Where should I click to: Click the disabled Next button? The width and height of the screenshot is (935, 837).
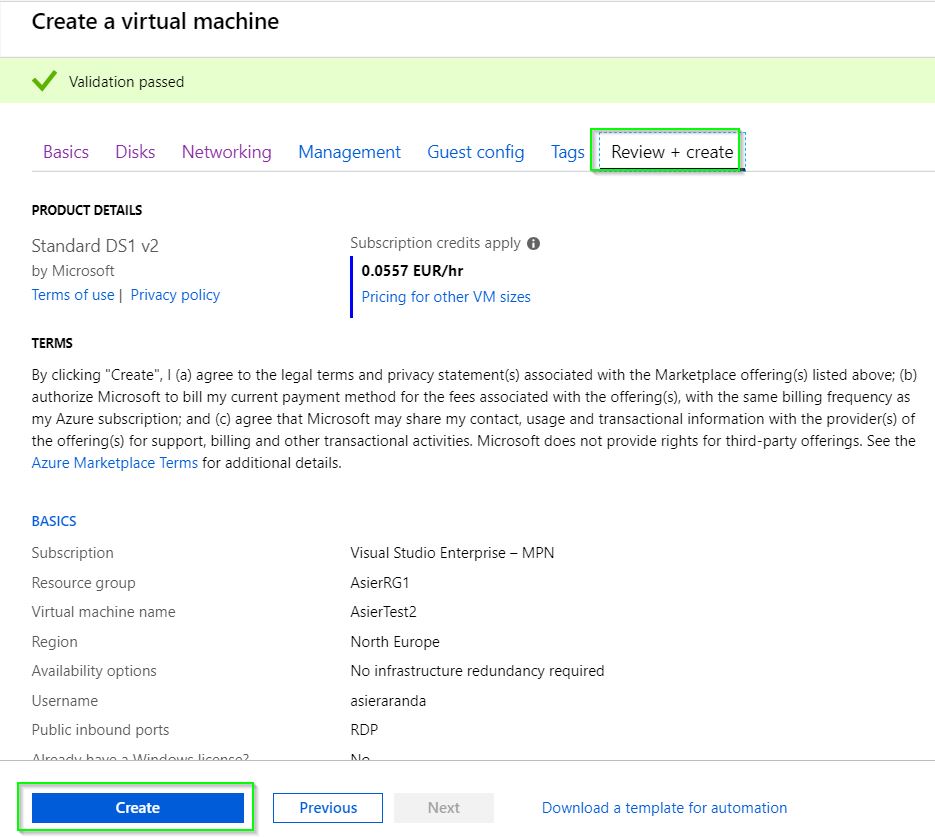click(444, 808)
